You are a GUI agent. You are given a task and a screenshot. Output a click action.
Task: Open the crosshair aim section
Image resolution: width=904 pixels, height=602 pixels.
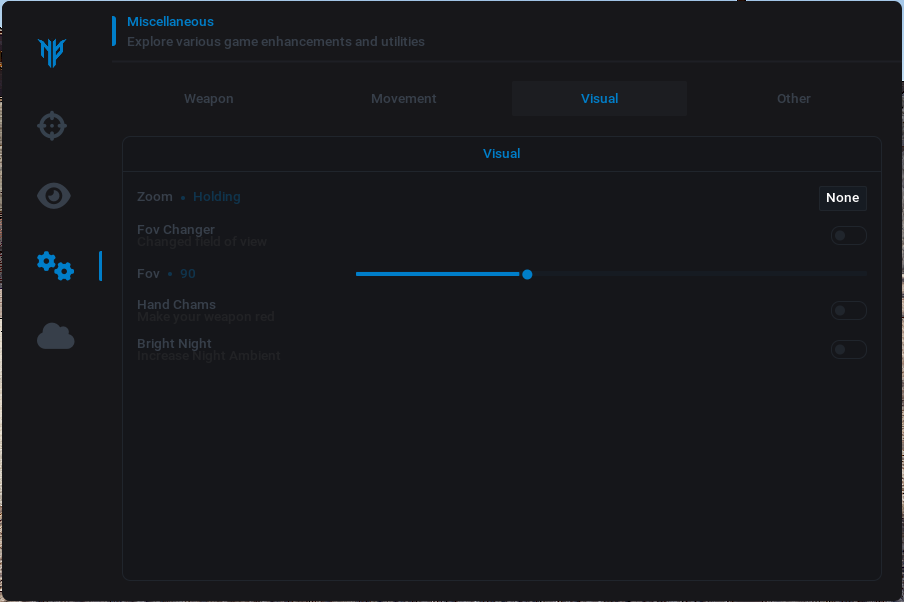[x=52, y=126]
